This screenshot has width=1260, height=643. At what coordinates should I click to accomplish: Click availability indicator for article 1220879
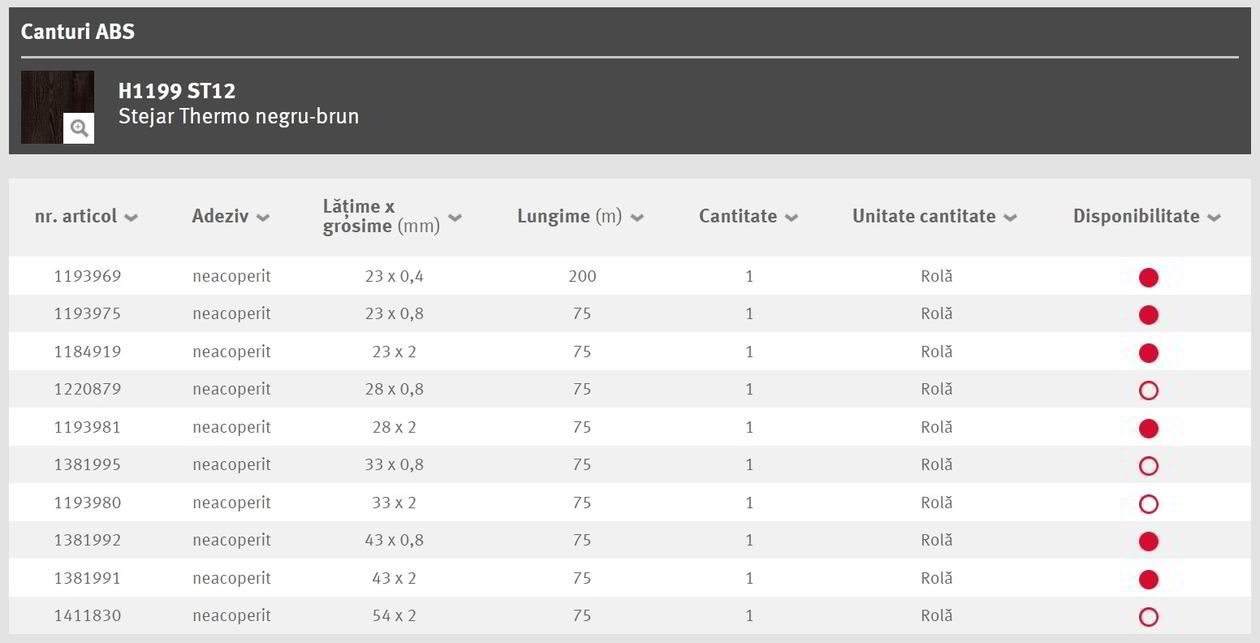tap(1148, 390)
